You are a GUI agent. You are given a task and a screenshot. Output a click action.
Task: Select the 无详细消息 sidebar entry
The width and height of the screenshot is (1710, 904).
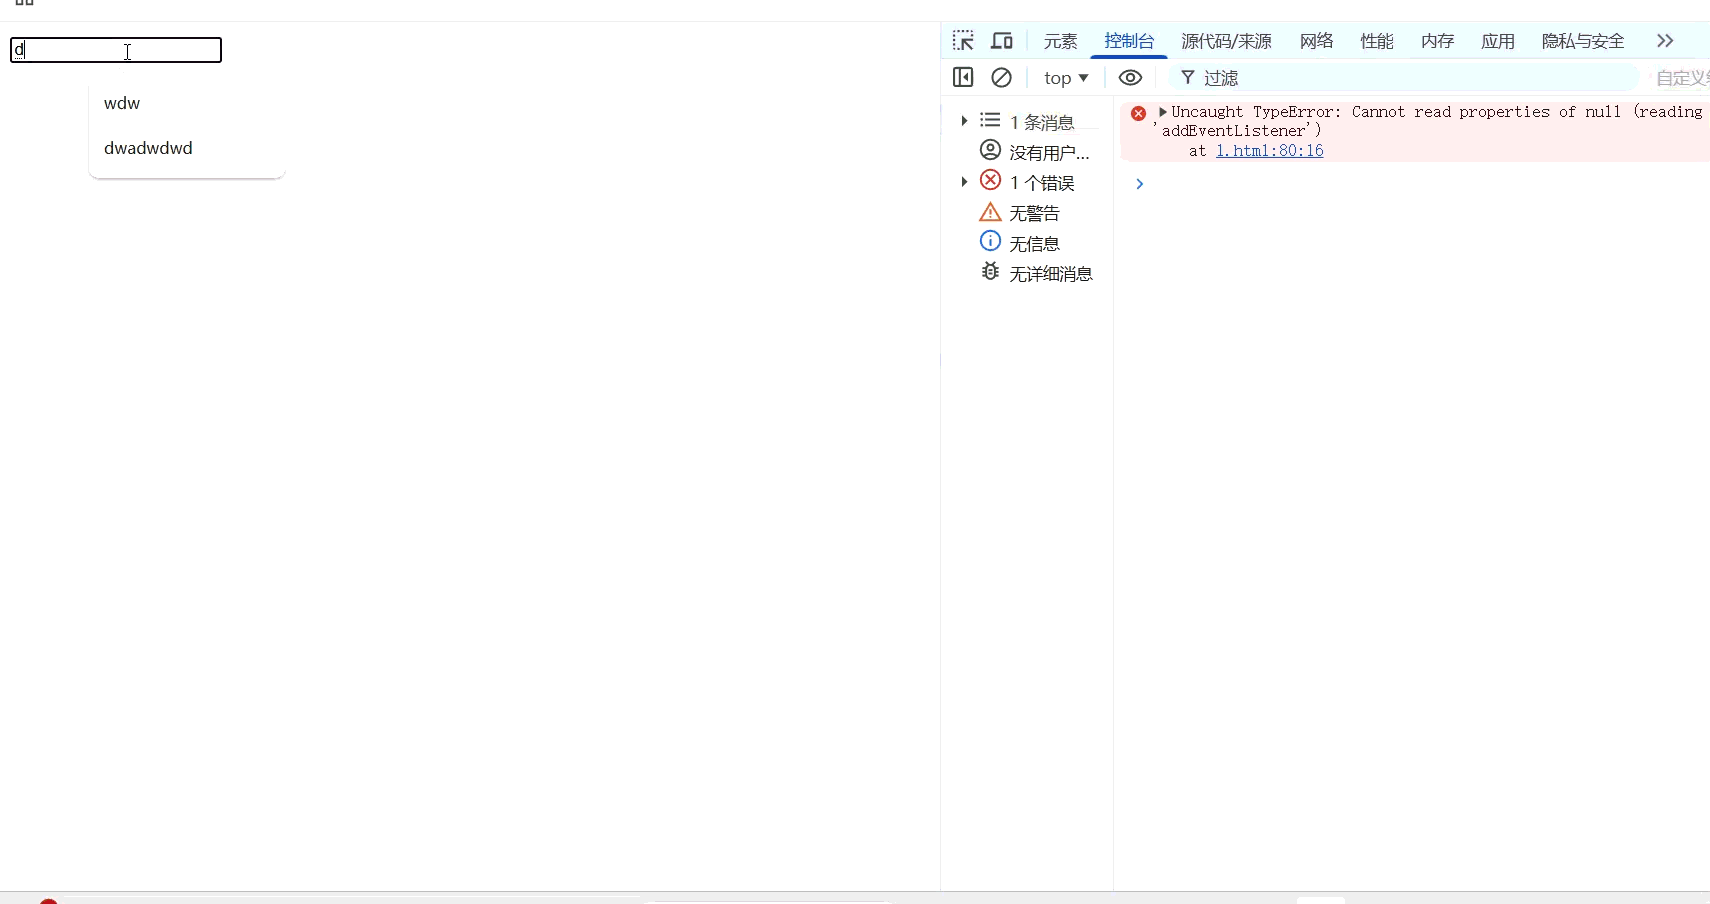[1050, 274]
